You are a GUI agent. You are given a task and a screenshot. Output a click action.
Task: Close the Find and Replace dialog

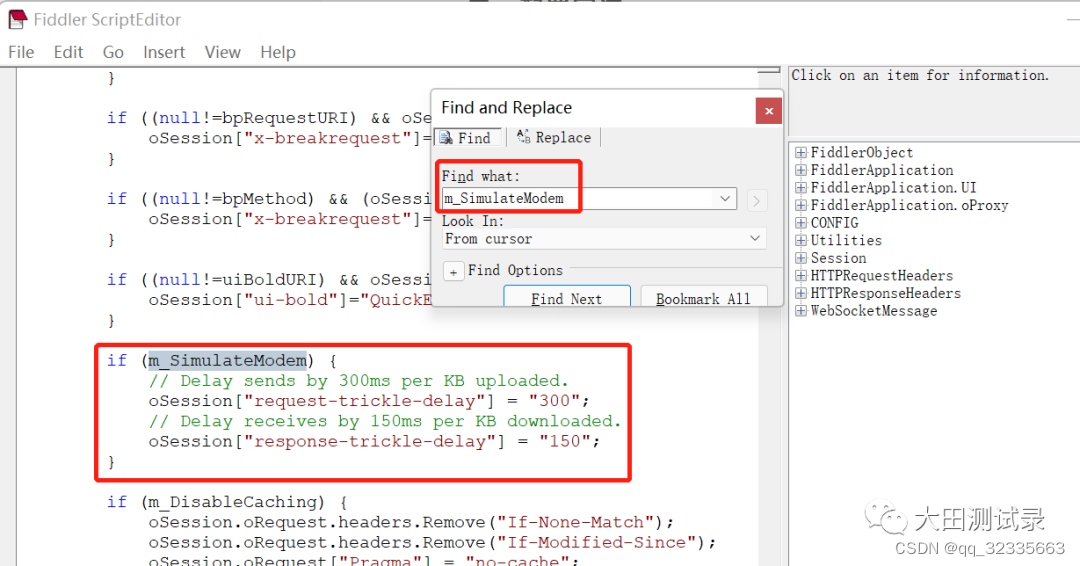tap(769, 110)
